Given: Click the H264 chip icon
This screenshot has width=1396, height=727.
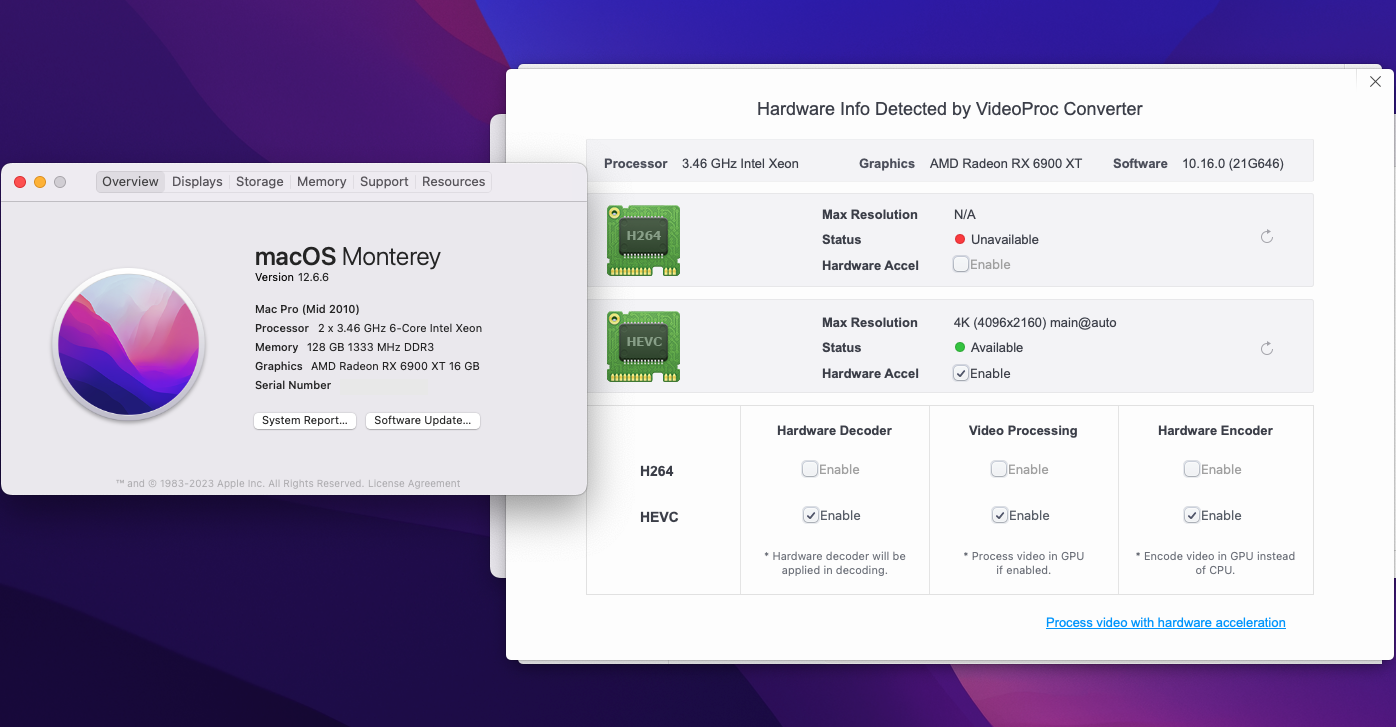Looking at the screenshot, I should [x=643, y=240].
